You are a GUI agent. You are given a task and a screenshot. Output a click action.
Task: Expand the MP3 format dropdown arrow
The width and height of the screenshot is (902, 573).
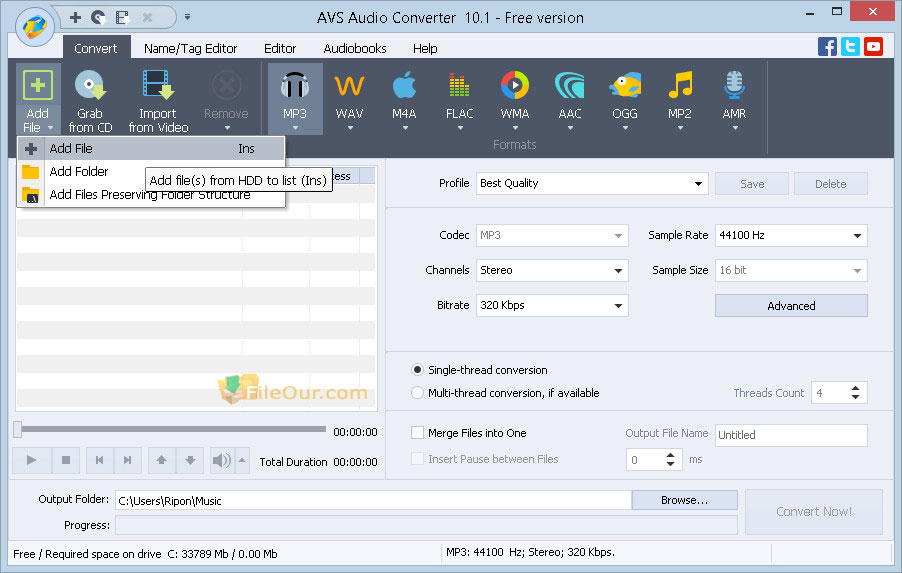coord(295,128)
